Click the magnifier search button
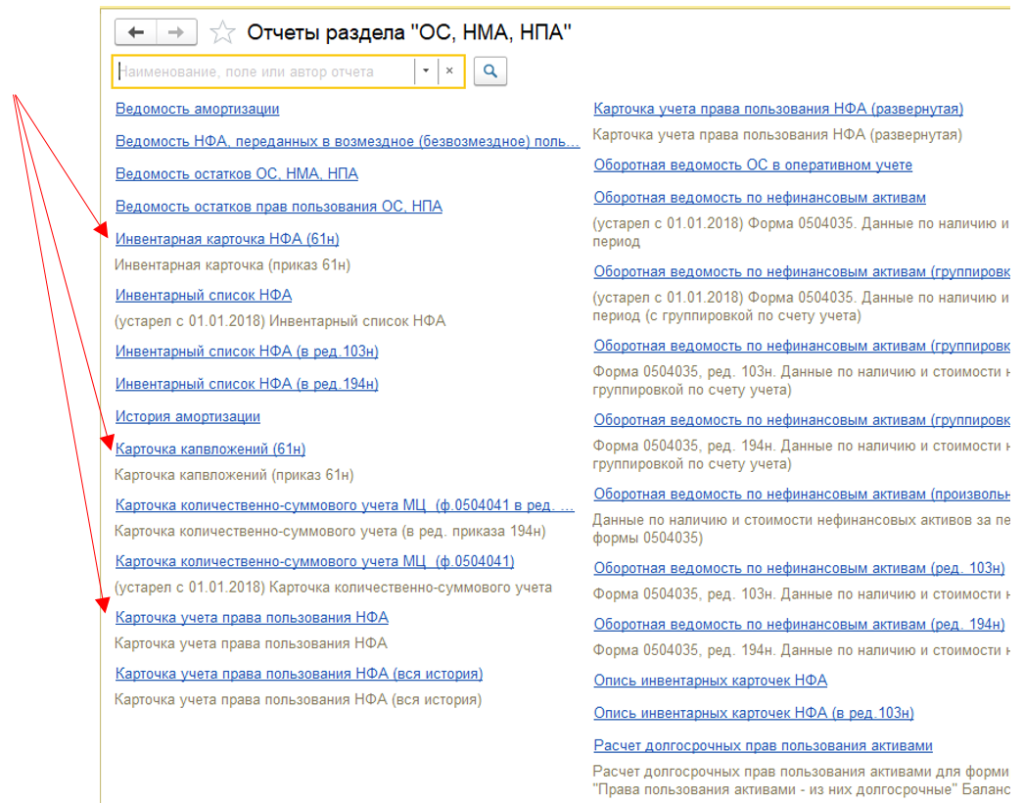This screenshot has height=803, width=1024. tap(490, 71)
